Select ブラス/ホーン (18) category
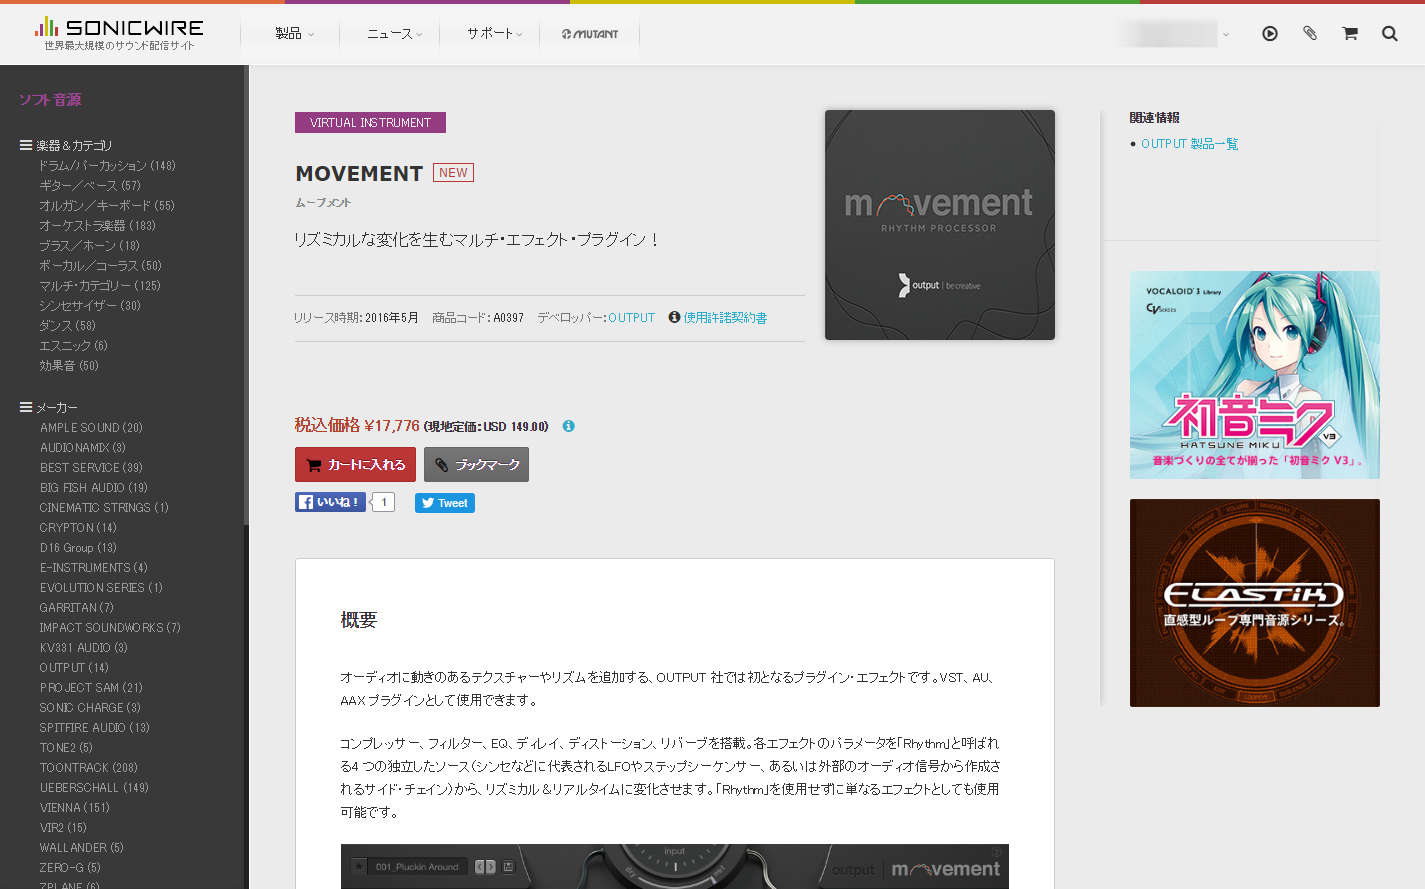The width and height of the screenshot is (1425, 889). (x=90, y=246)
